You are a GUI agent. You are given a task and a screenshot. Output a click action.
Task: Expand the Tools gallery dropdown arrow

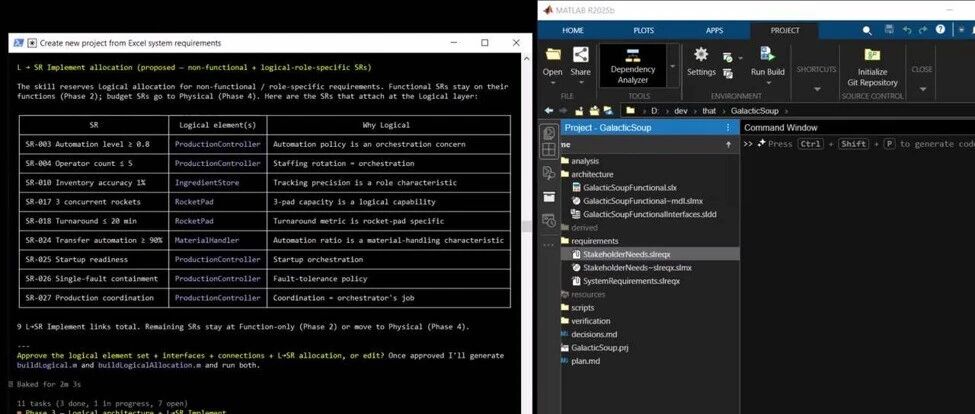672,66
